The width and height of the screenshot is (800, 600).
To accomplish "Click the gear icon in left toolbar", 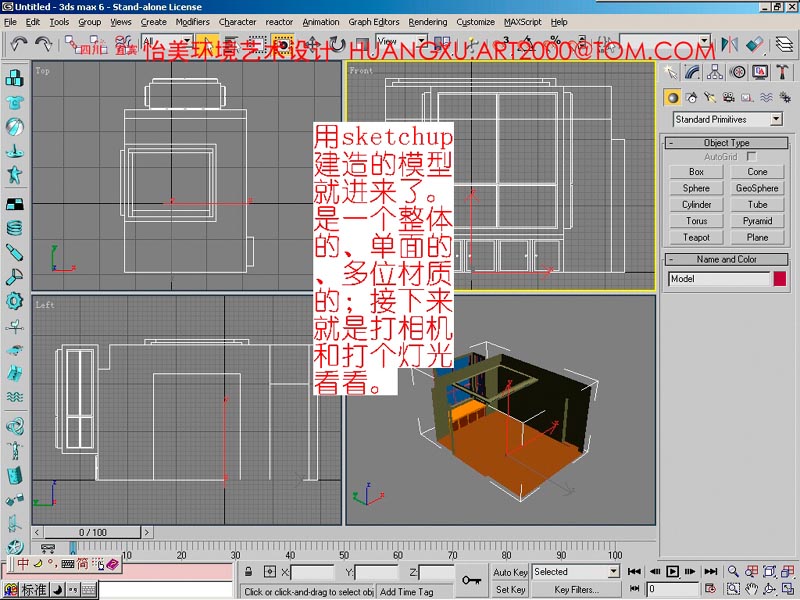I will [15, 301].
